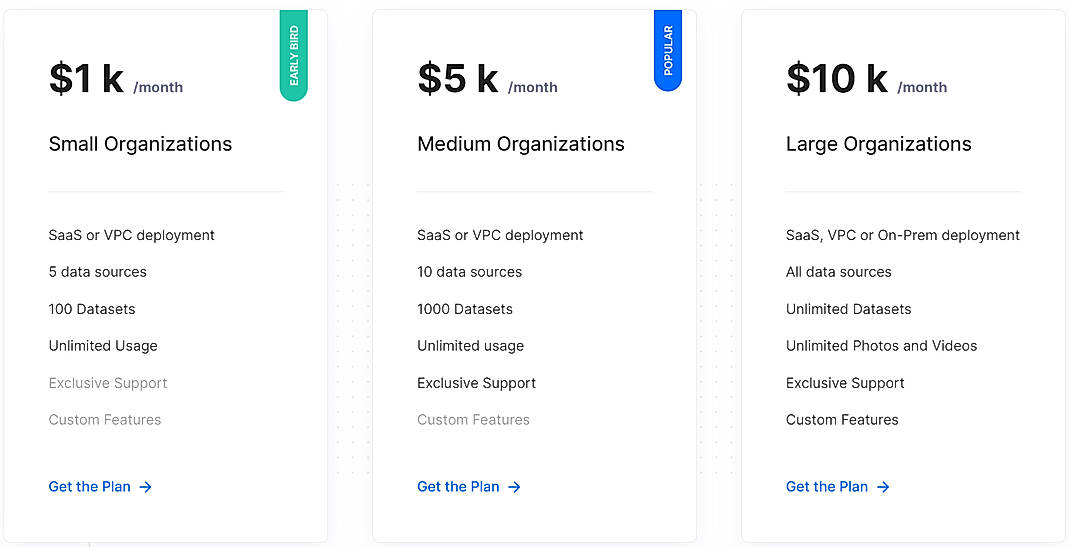
Task: Select the $10 k price heading
Action: [837, 78]
